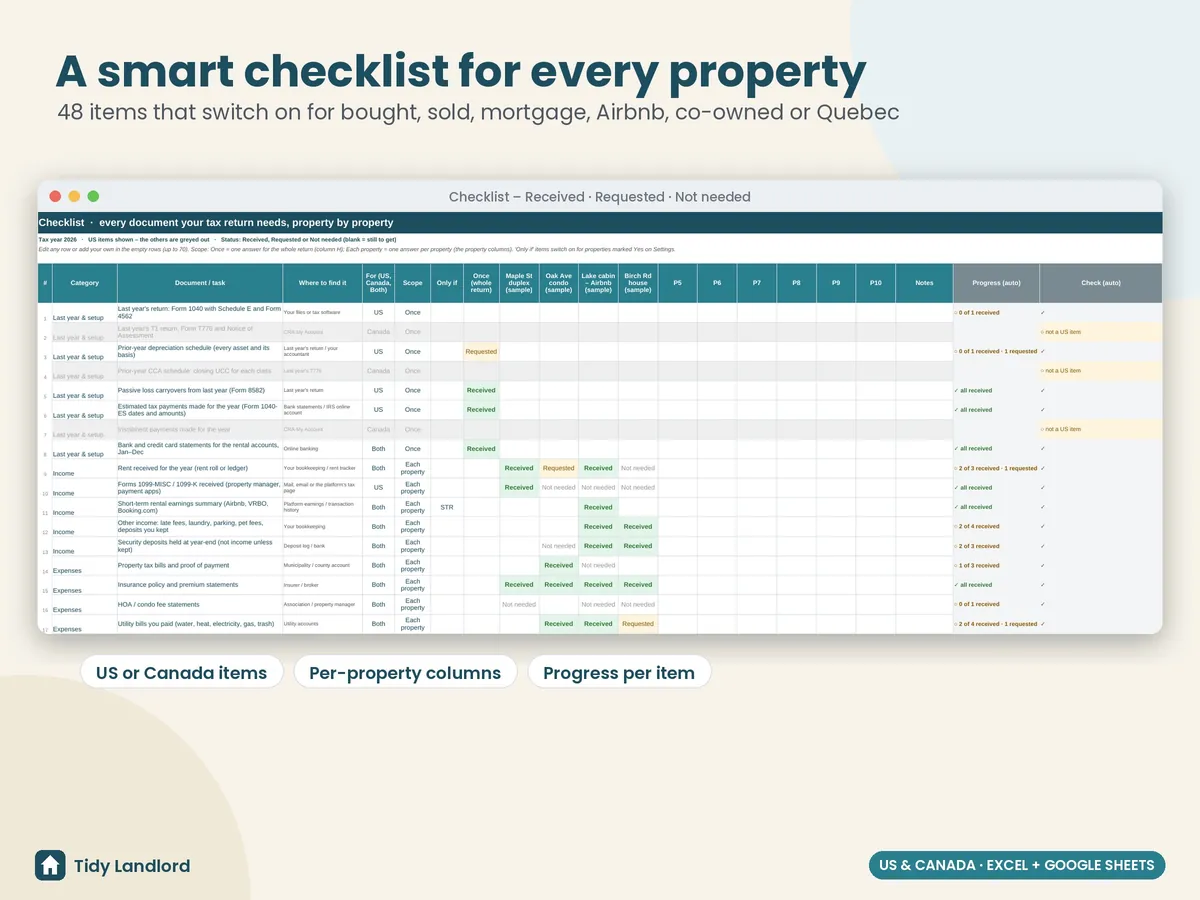Click the 'Online banking' cell
1200x900 pixels.
(x=323, y=449)
